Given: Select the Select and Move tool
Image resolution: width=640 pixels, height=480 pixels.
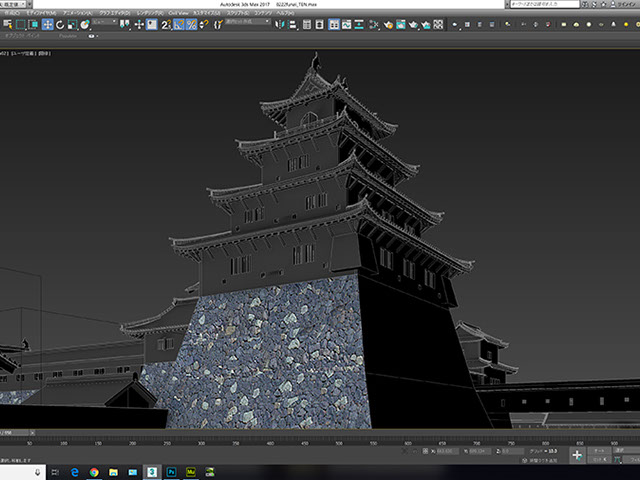Looking at the screenshot, I should point(47,24).
